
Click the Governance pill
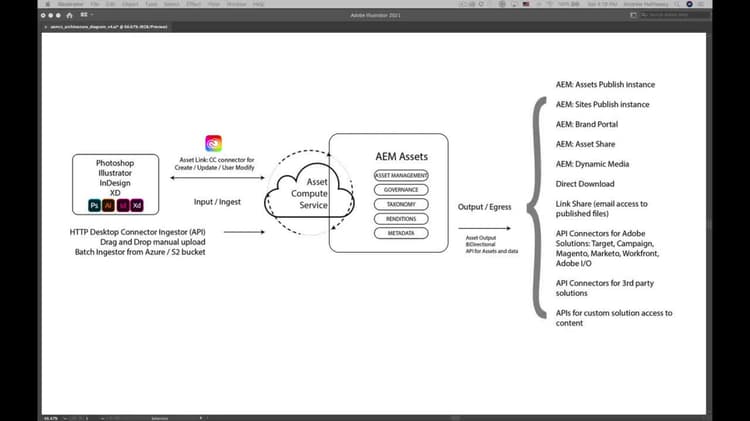pos(401,190)
